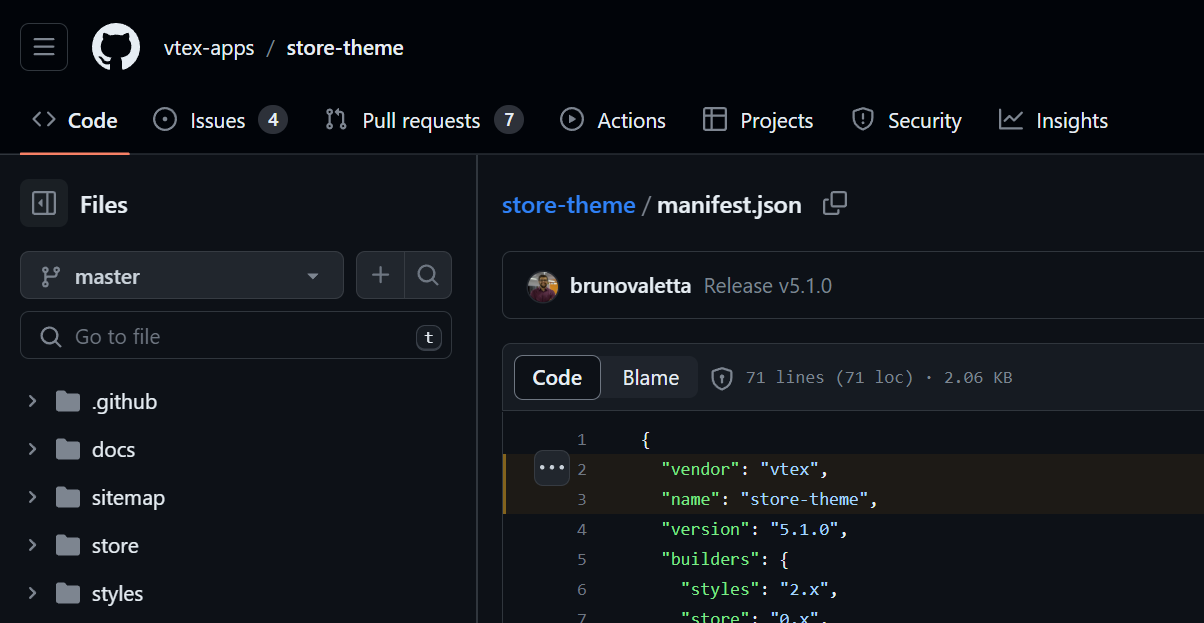Open the three-dots menu on line 2
The image size is (1204, 623).
[551, 468]
